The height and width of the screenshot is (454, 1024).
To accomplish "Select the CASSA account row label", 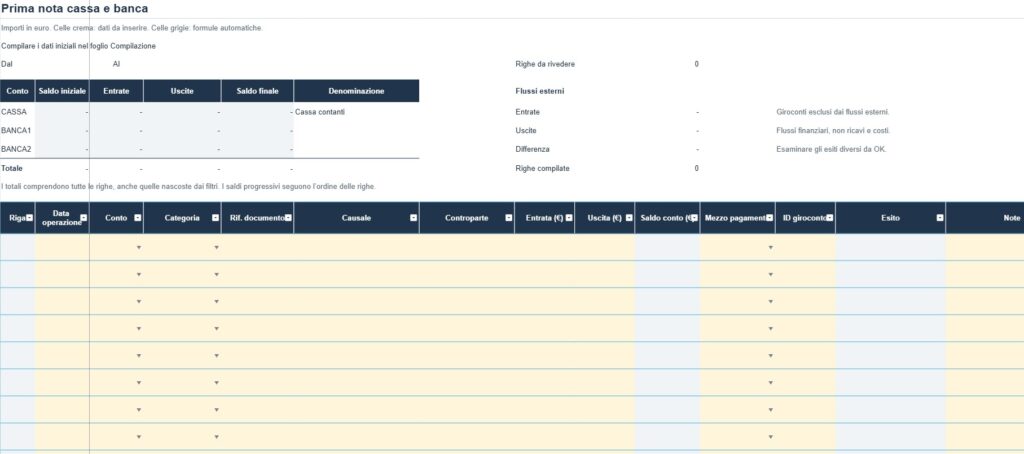I will point(14,112).
